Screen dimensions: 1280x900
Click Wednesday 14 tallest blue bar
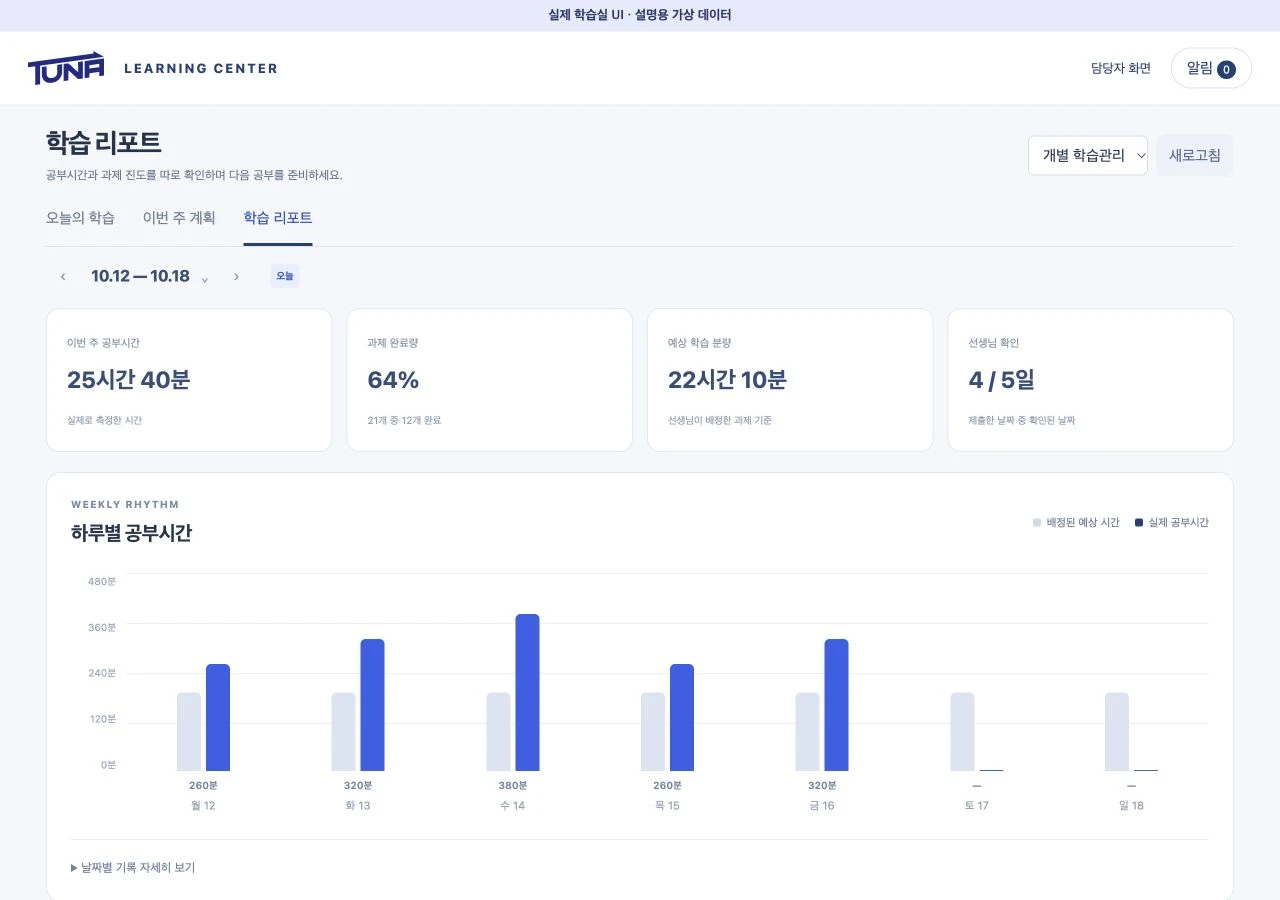[x=527, y=693]
